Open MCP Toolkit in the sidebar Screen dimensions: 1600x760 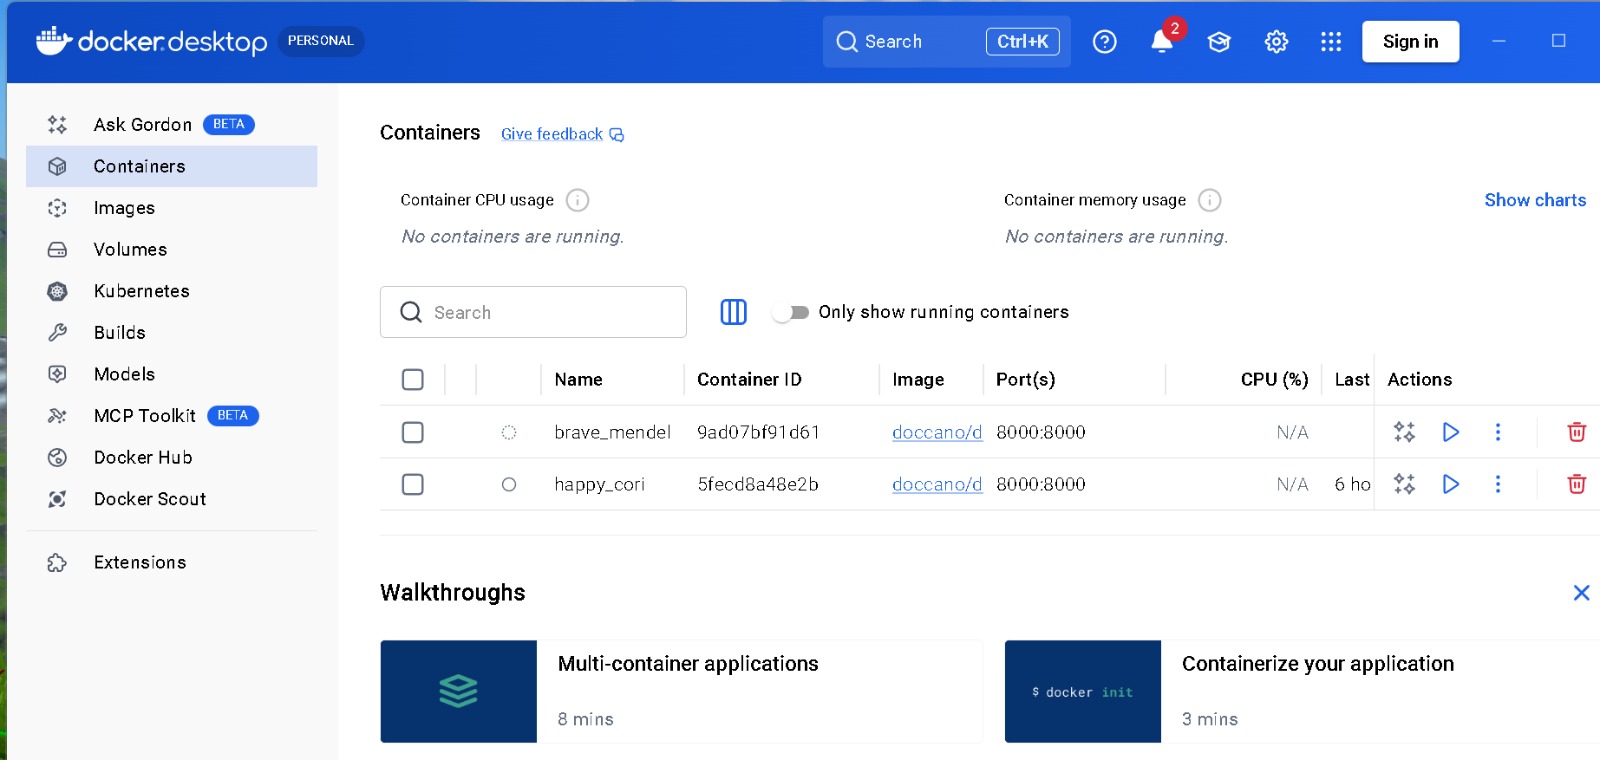[x=172, y=416]
